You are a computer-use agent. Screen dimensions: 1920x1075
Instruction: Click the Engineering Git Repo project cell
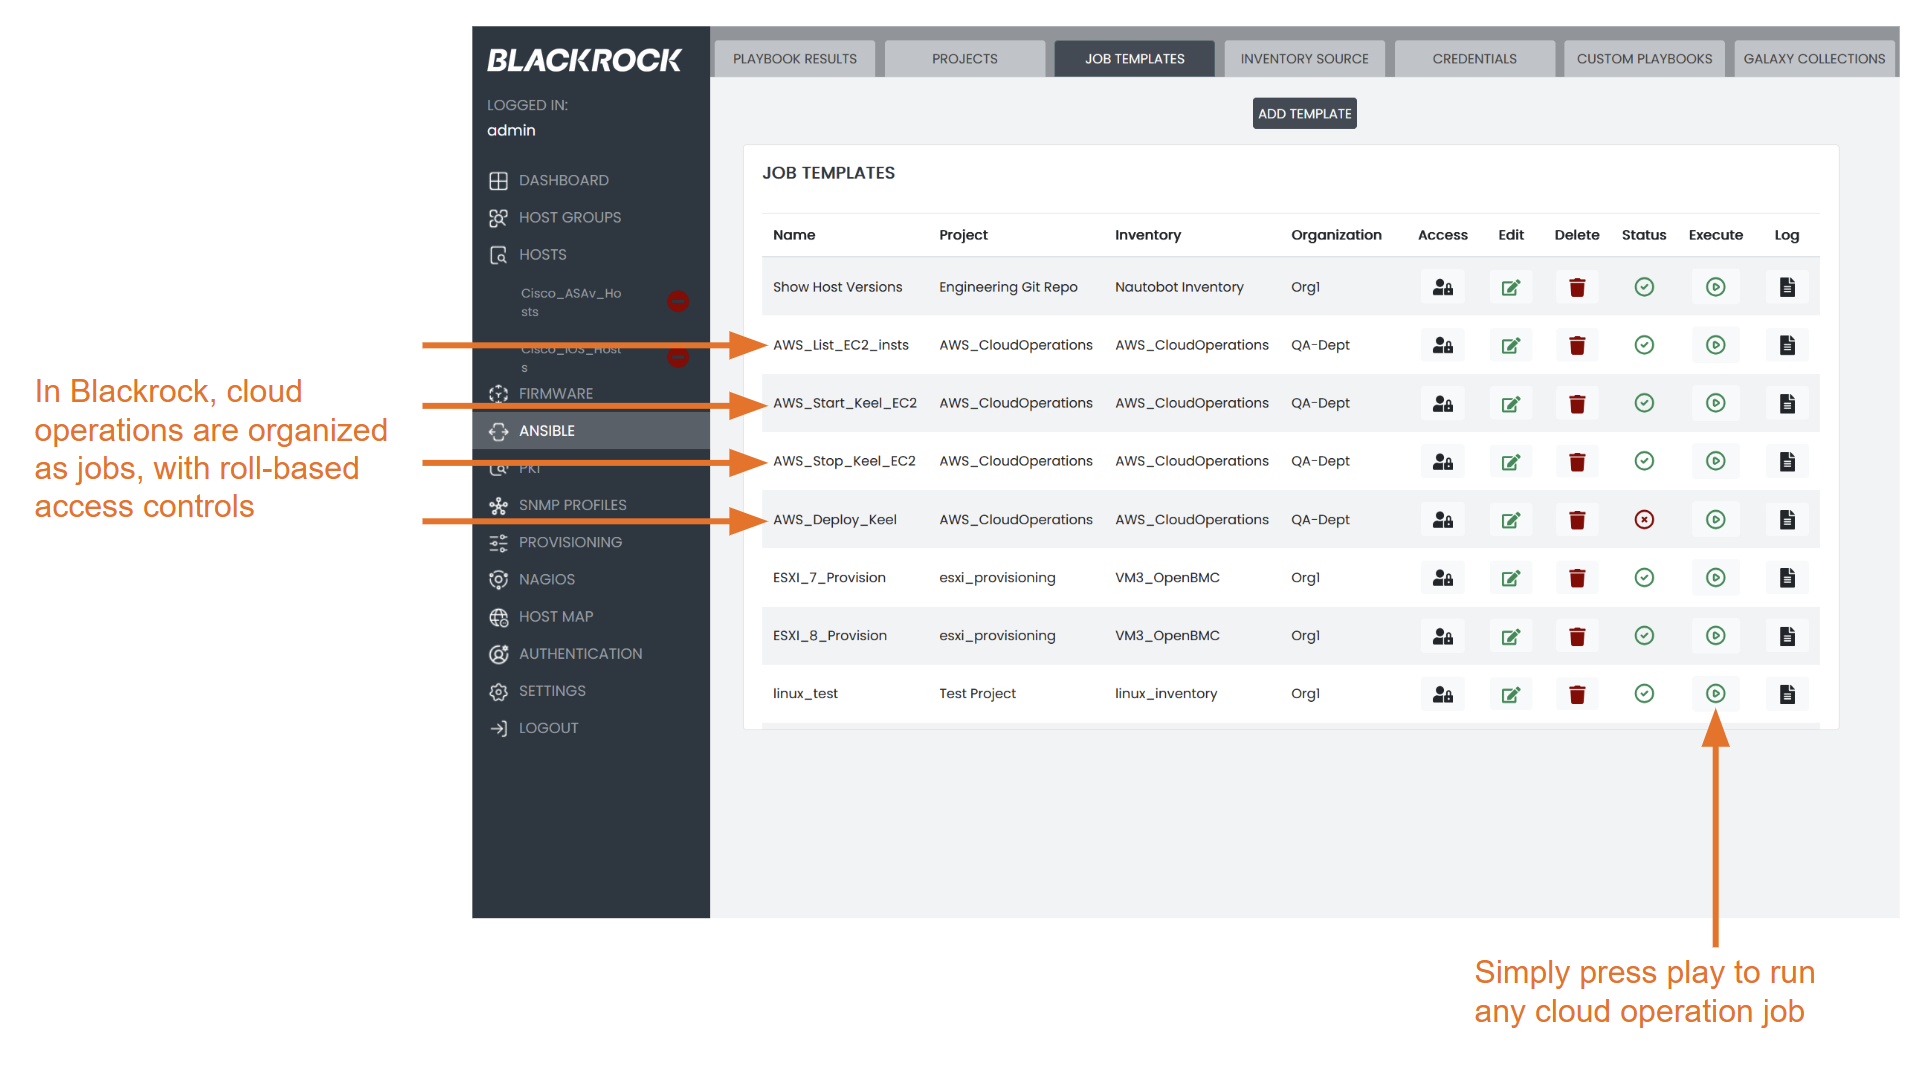pos(1008,287)
